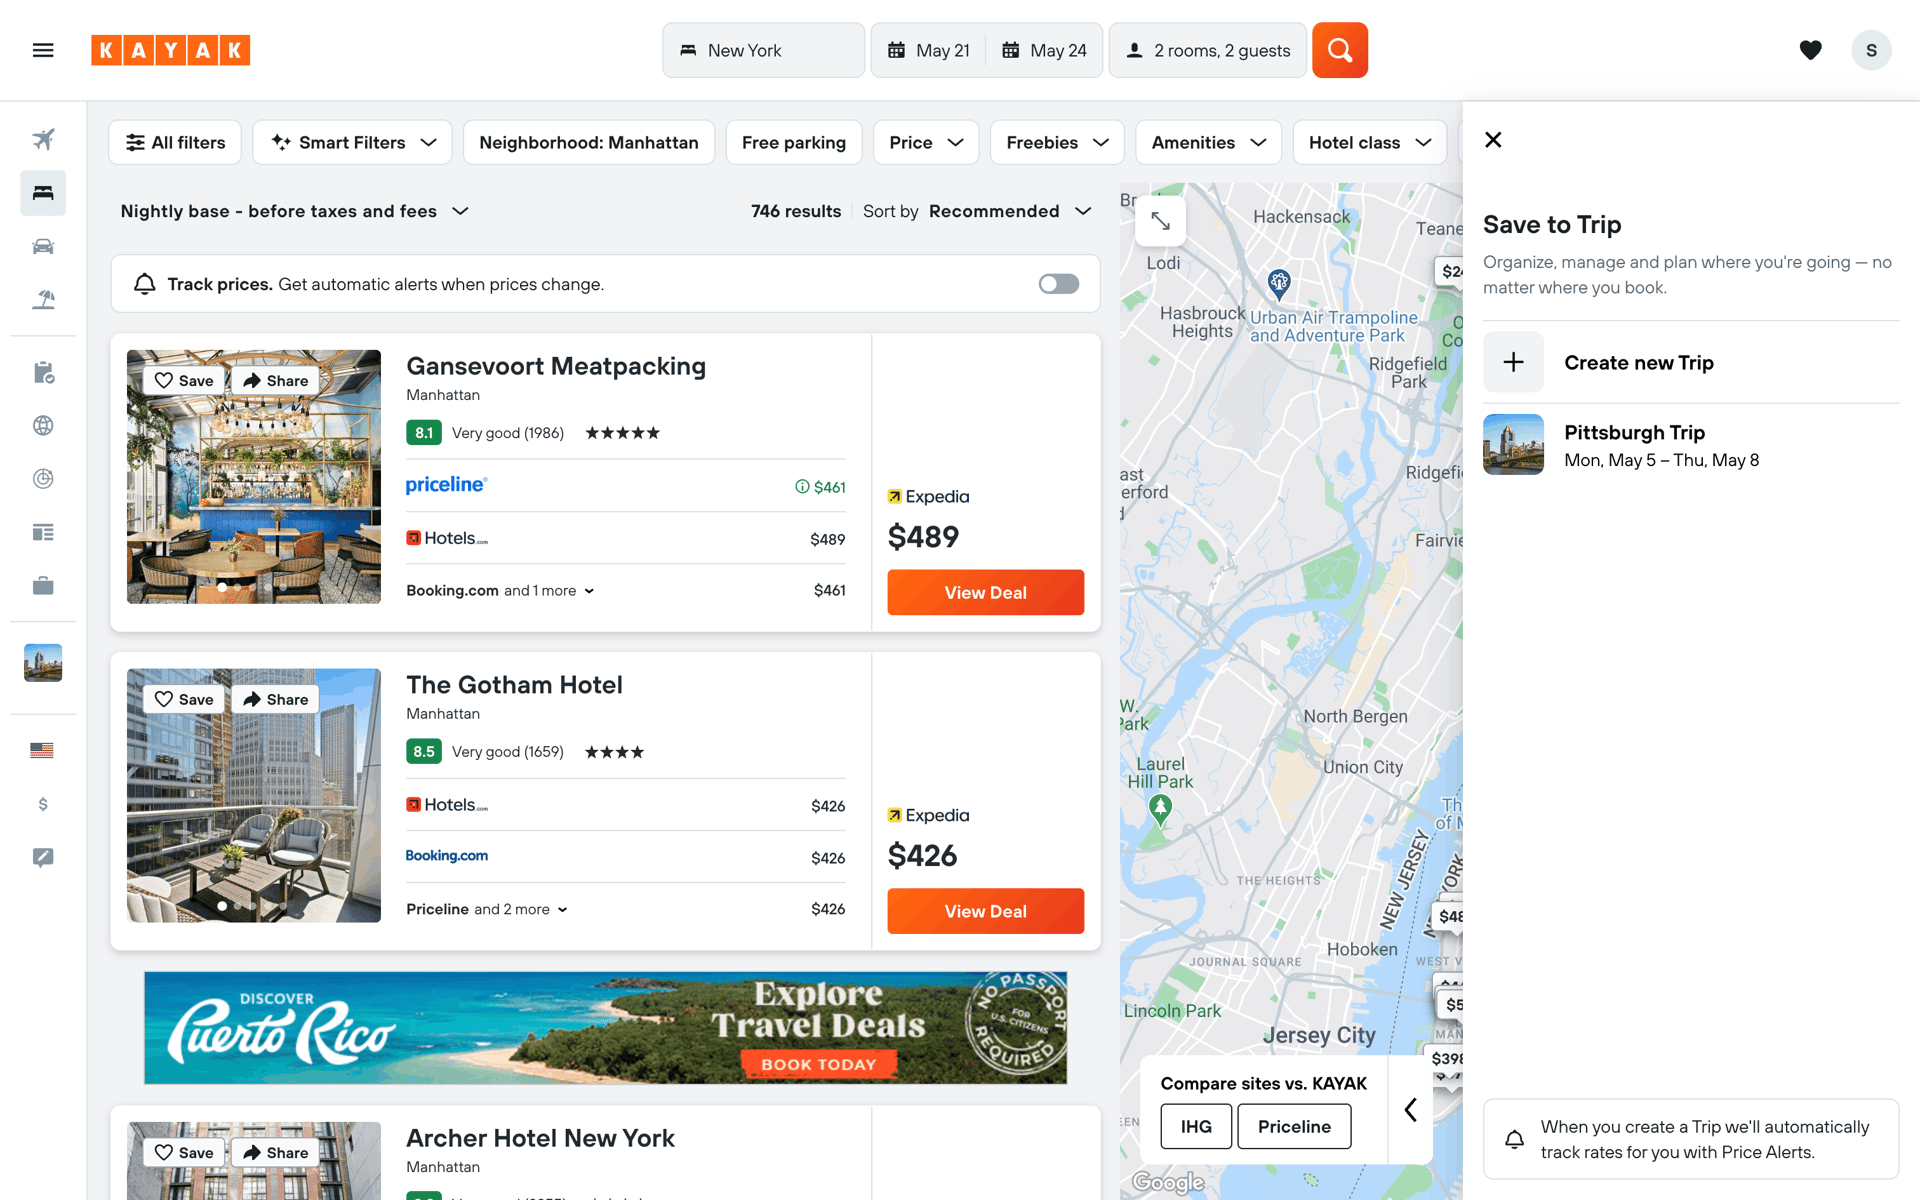
Task: Open Archer Hotel New York title link
Action: click(540, 1138)
